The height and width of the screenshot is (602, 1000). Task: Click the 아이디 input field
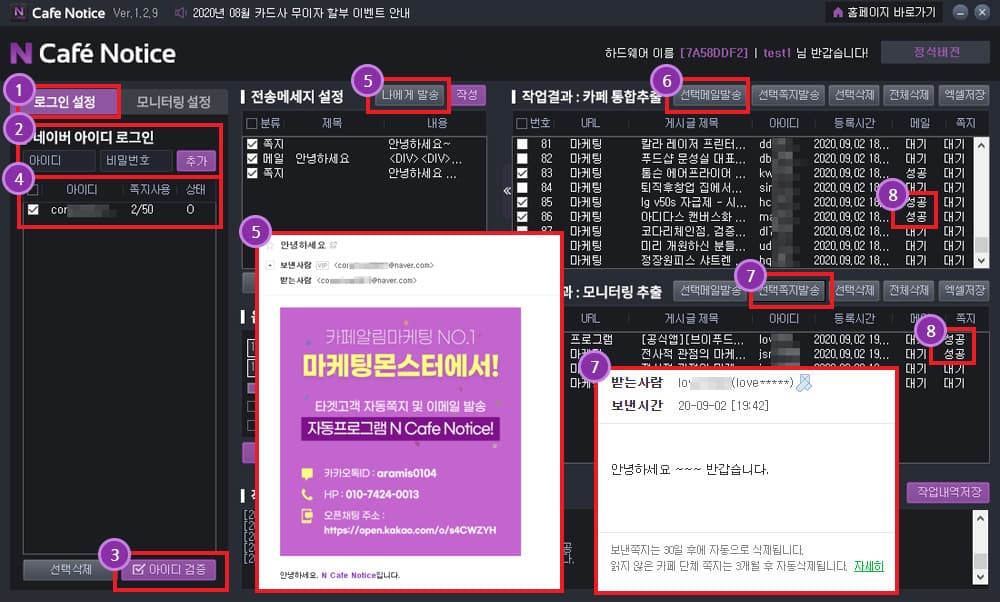[x=61, y=161]
